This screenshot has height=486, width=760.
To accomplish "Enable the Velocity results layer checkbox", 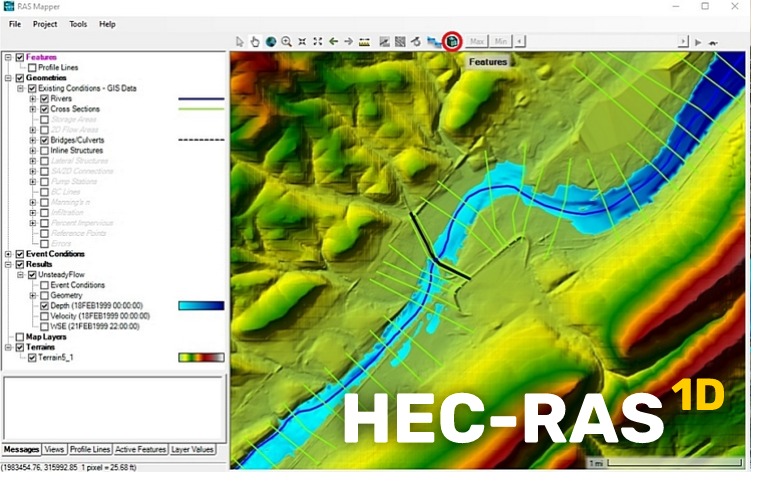I will [44, 316].
